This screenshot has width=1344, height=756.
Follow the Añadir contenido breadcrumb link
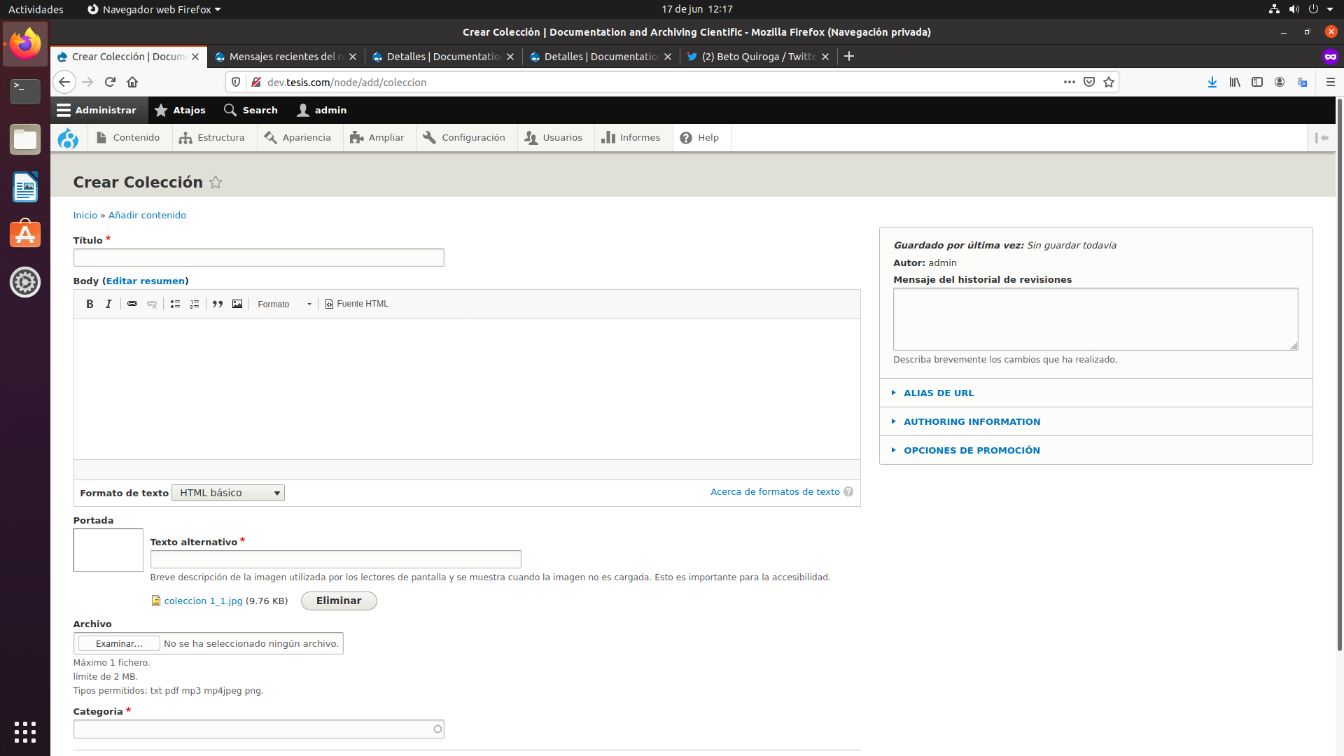(147, 215)
